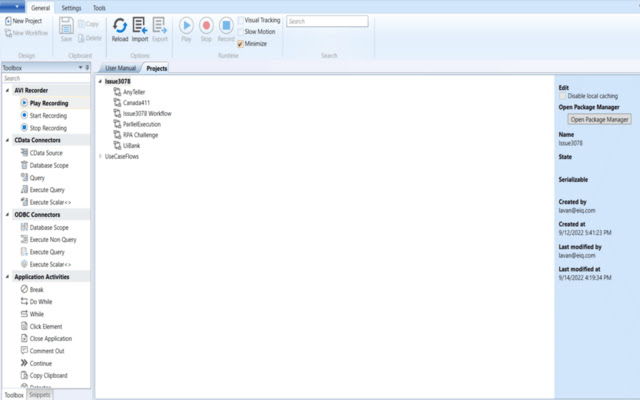Screen dimensions: 640x400
Task: Enable the Slow Motion checkbox
Action: coord(240,31)
